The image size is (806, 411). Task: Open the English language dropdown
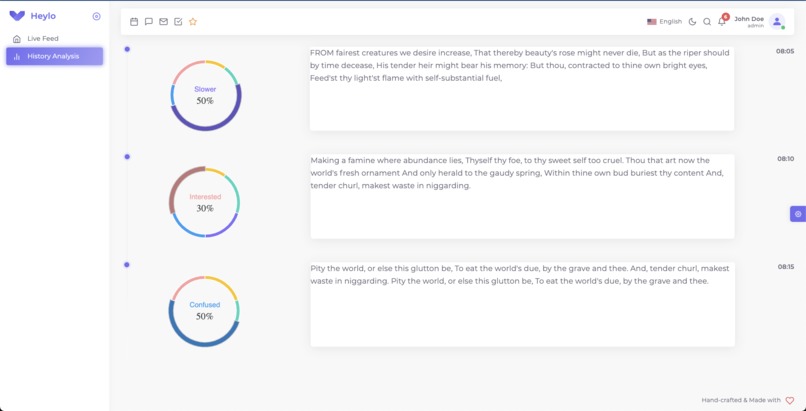664,22
